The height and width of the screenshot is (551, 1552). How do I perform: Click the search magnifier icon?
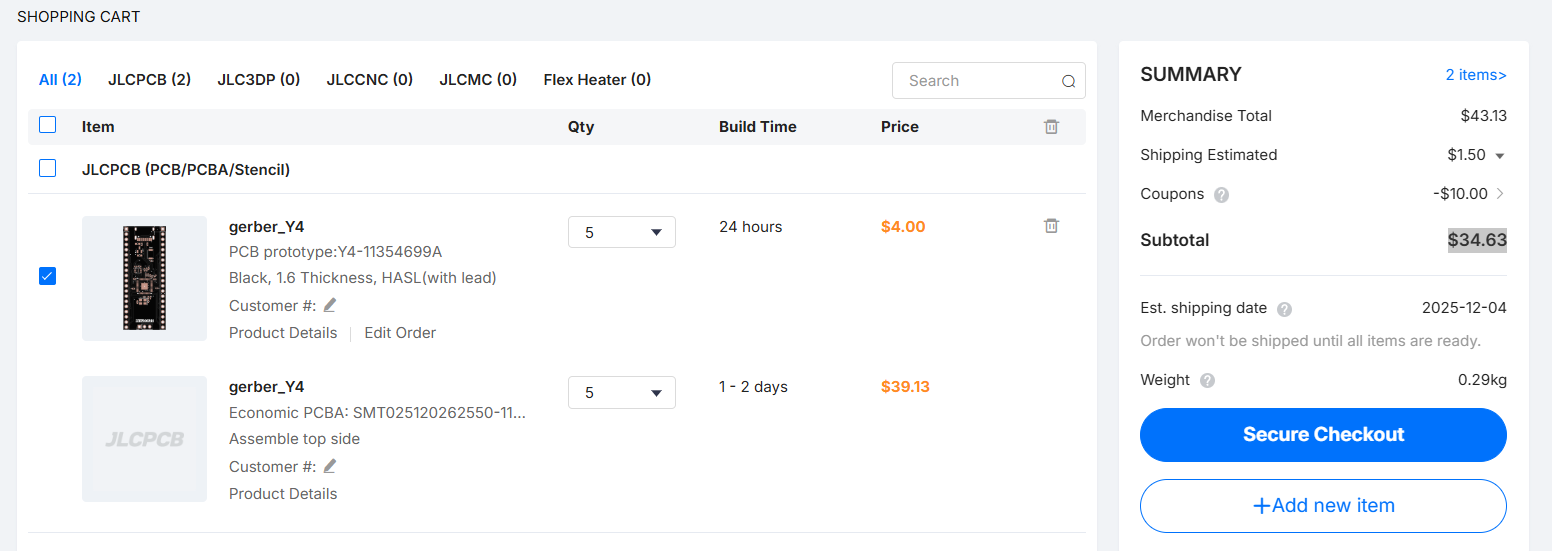click(x=1068, y=81)
